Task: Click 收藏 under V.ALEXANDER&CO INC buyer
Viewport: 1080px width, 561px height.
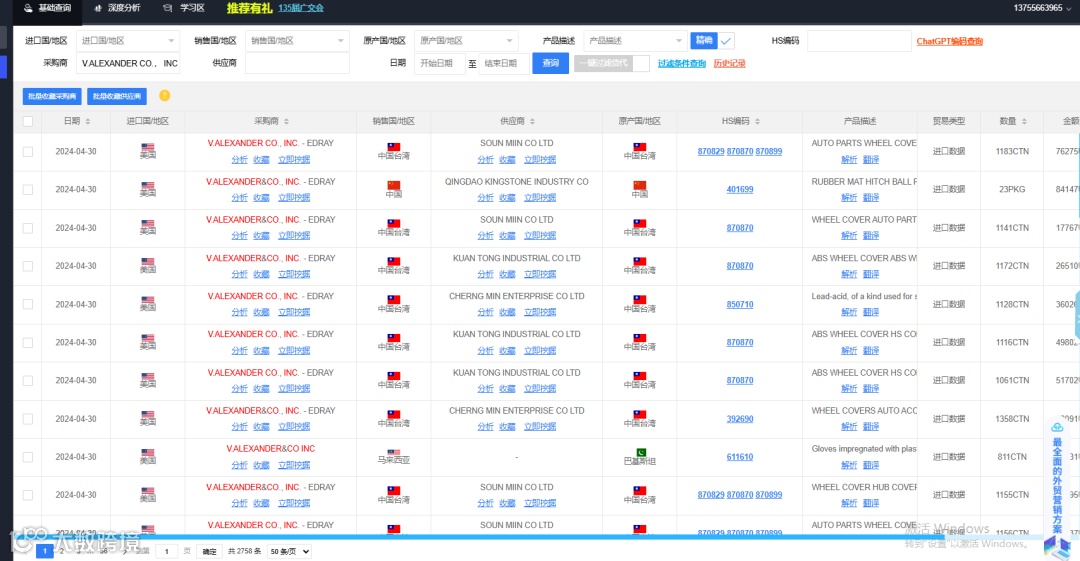Action: pyautogui.click(x=261, y=465)
